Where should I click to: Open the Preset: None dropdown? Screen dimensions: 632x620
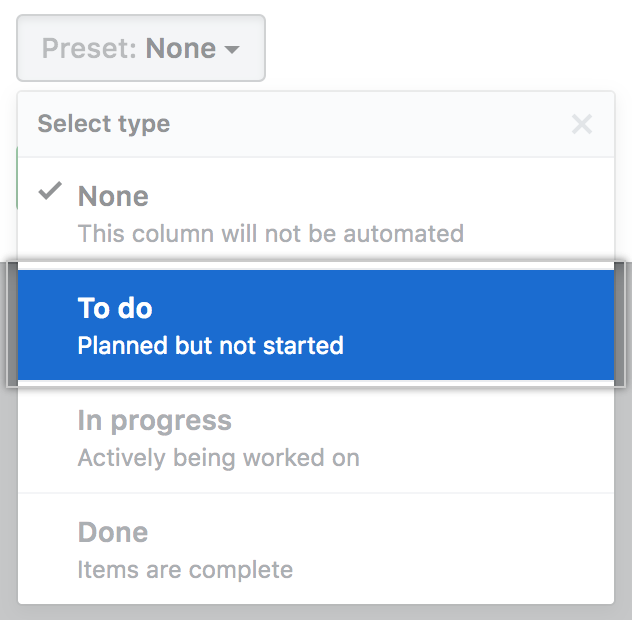pyautogui.click(x=141, y=48)
